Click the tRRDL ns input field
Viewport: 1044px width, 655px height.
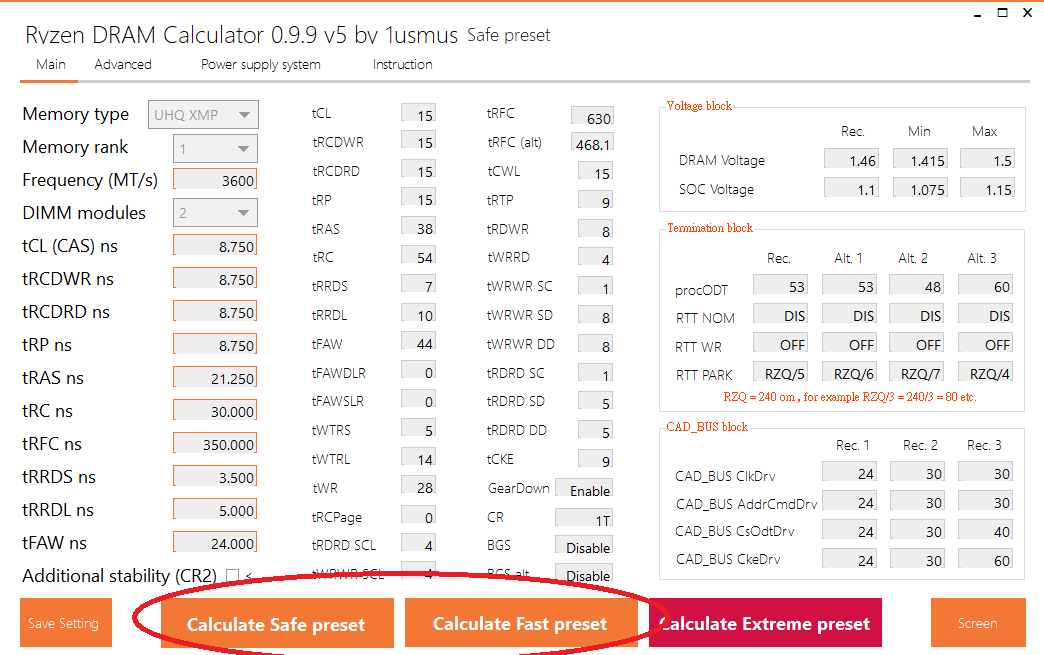(215, 510)
